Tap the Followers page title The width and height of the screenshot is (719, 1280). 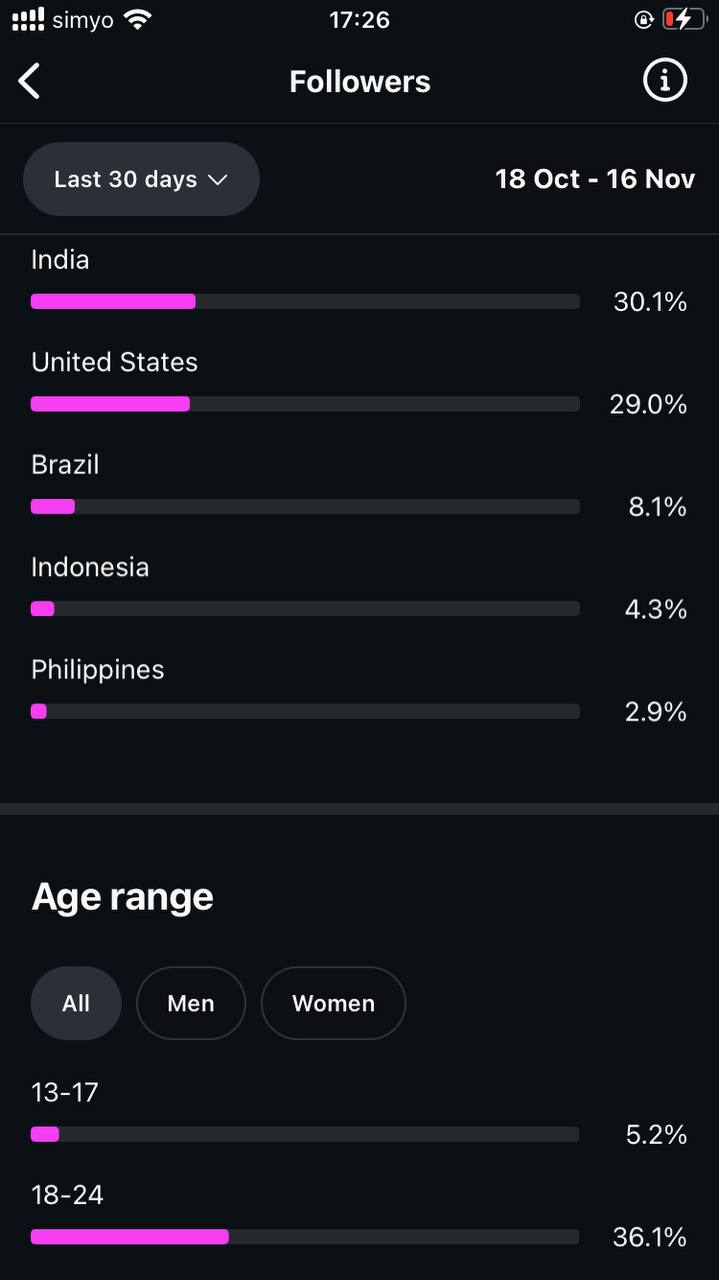360,81
